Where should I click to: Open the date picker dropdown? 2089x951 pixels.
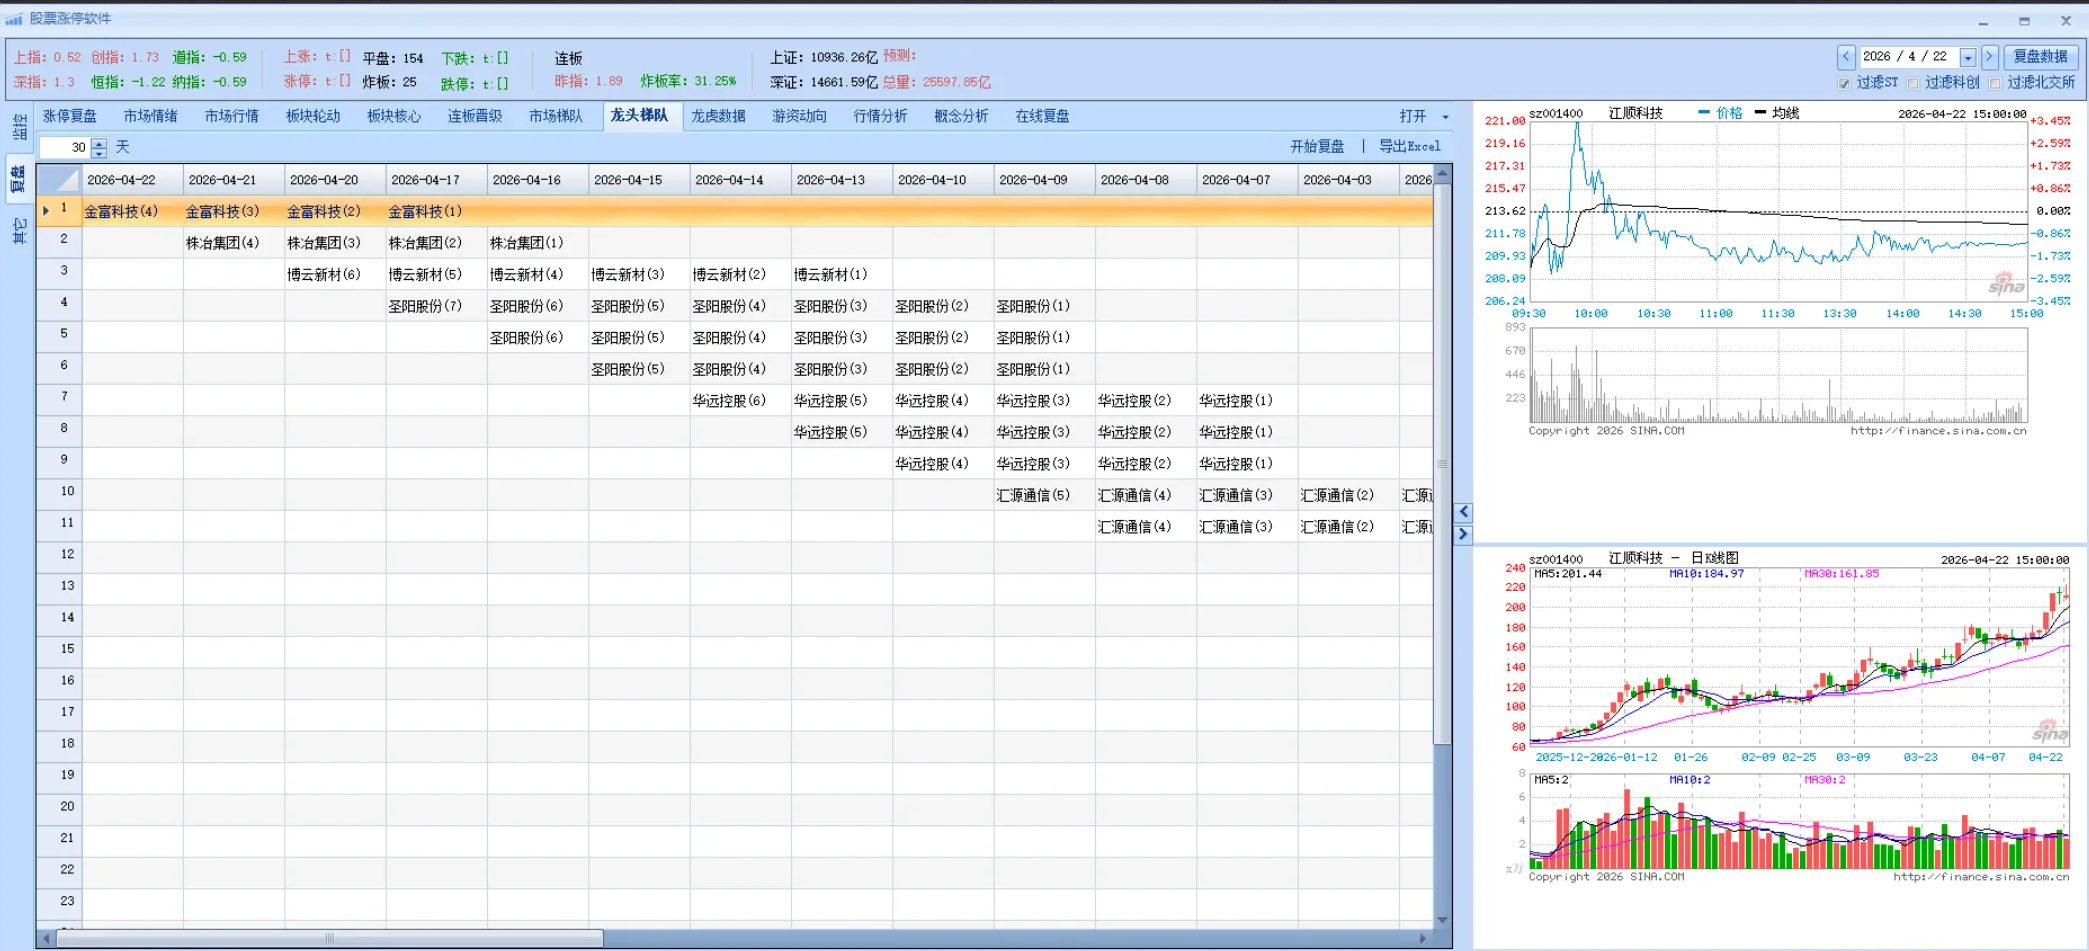click(1969, 56)
